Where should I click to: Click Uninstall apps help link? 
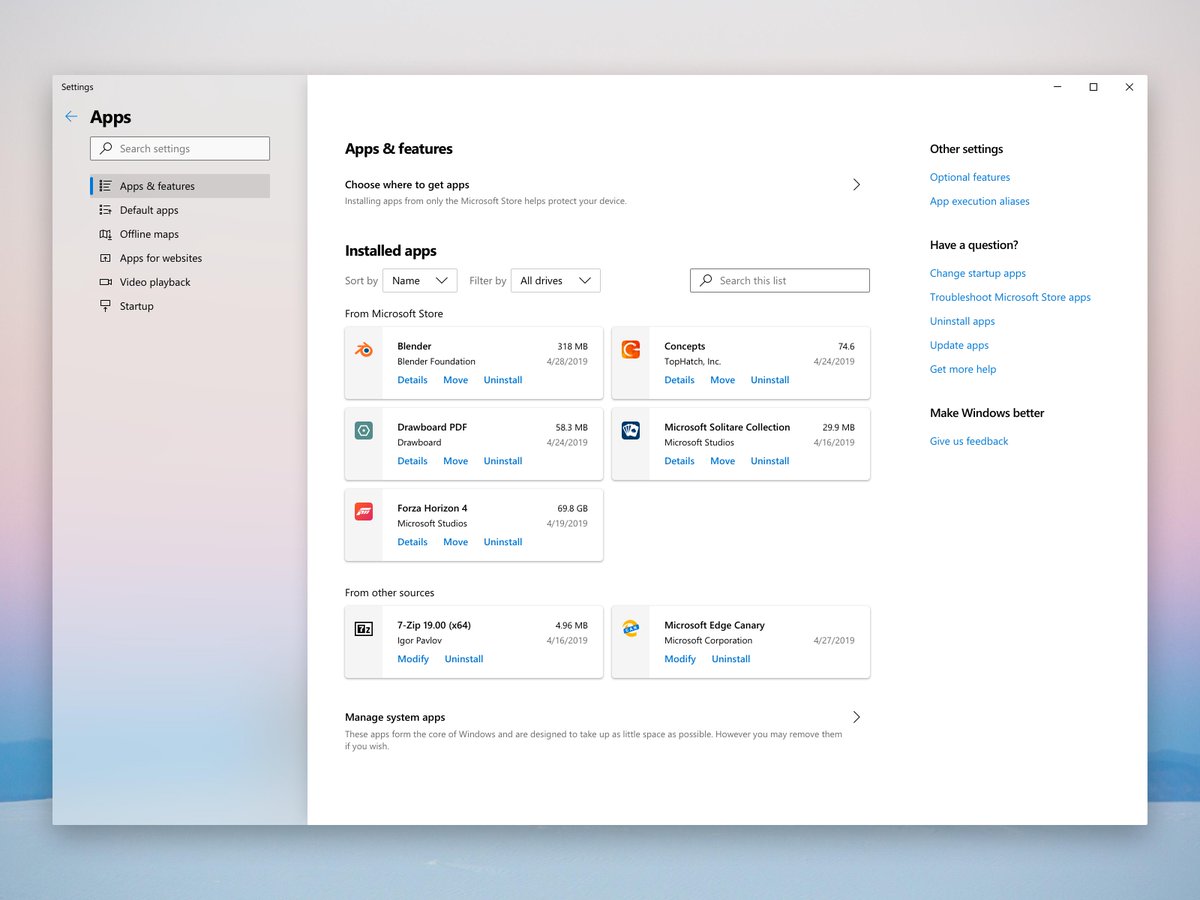962,321
